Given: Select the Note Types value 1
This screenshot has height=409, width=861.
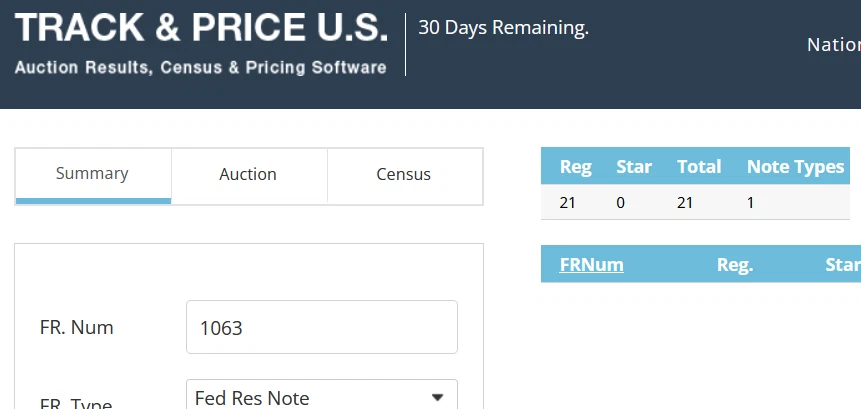Looking at the screenshot, I should [x=750, y=203].
